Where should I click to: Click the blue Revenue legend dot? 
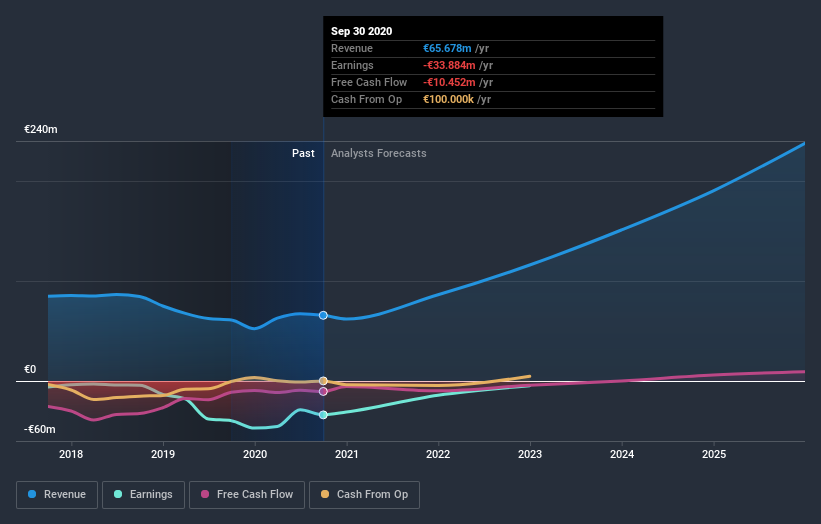point(32,494)
